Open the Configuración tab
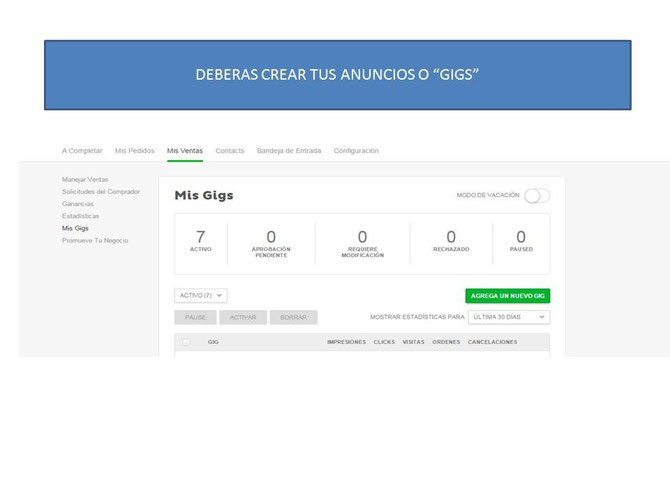Screen dimensions: 670x503 tap(356, 151)
